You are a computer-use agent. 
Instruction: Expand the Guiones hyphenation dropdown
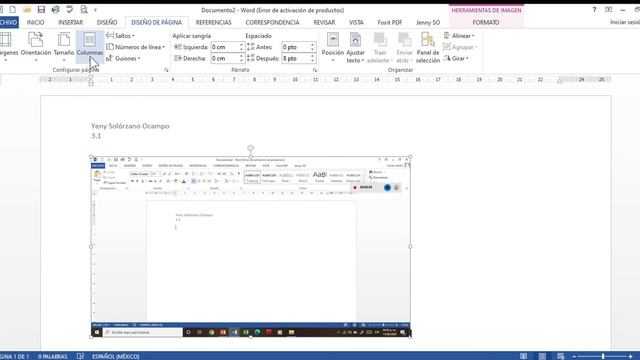coord(123,58)
